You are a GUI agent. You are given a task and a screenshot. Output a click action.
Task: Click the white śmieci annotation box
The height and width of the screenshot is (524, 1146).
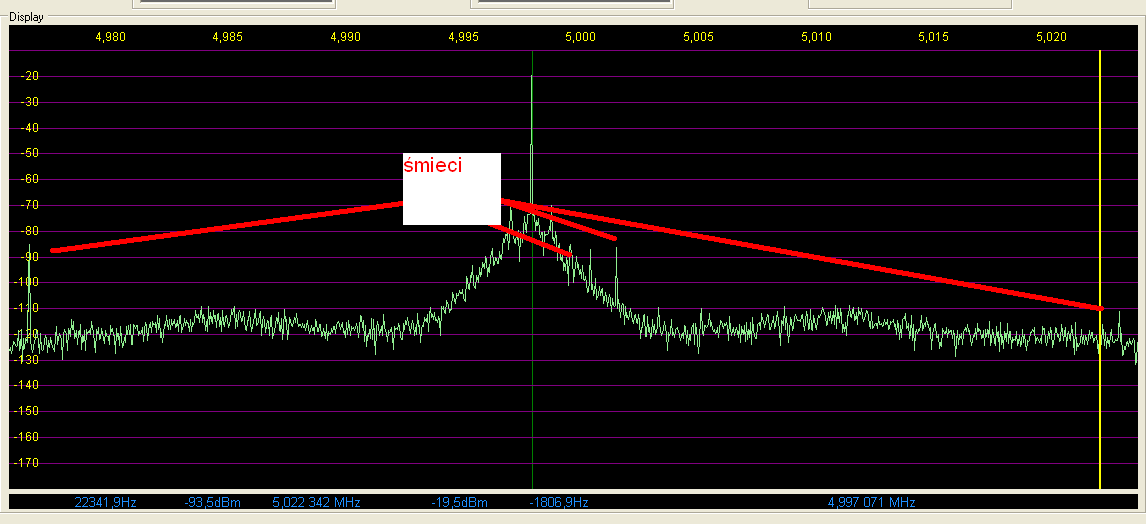[451, 199]
